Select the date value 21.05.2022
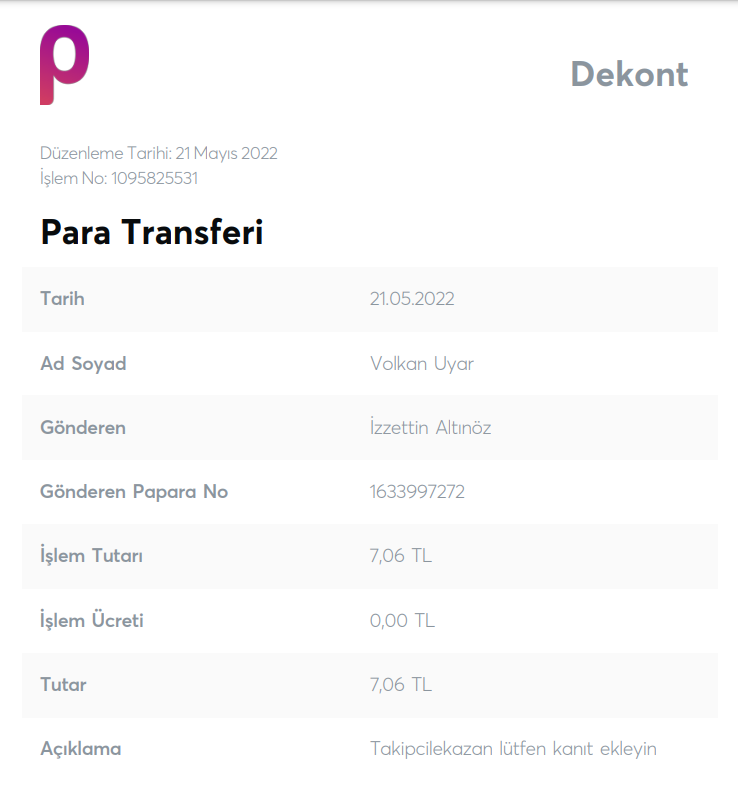This screenshot has height=789, width=738. click(x=412, y=299)
